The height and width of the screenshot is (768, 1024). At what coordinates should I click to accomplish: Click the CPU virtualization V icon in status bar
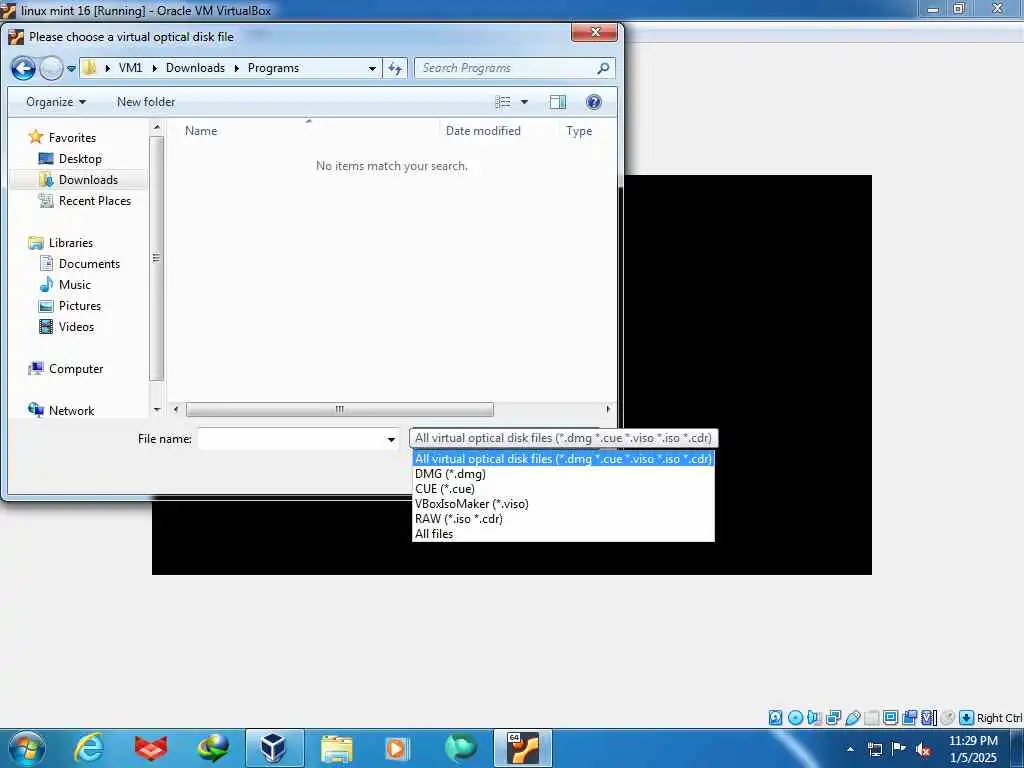(929, 718)
